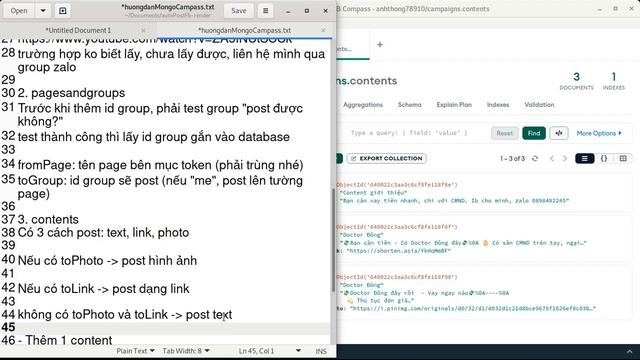Screen dimensions: 640x360
Task: Click line 42 'Nếu có toLink -> post dạng link'
Action: (103, 289)
